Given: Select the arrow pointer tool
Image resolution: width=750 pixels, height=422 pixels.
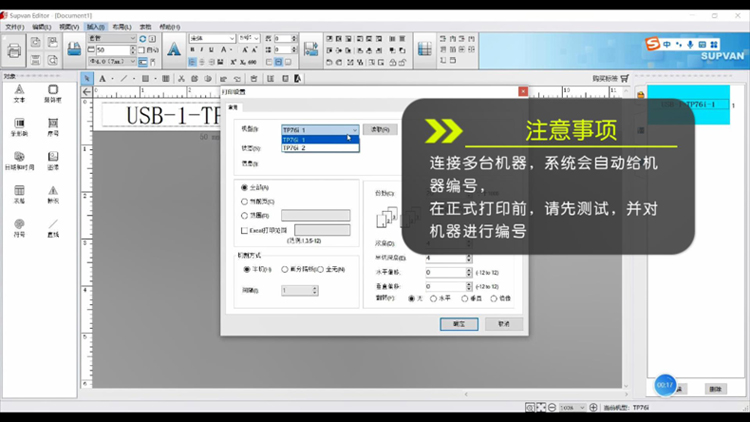Looking at the screenshot, I should 88,78.
